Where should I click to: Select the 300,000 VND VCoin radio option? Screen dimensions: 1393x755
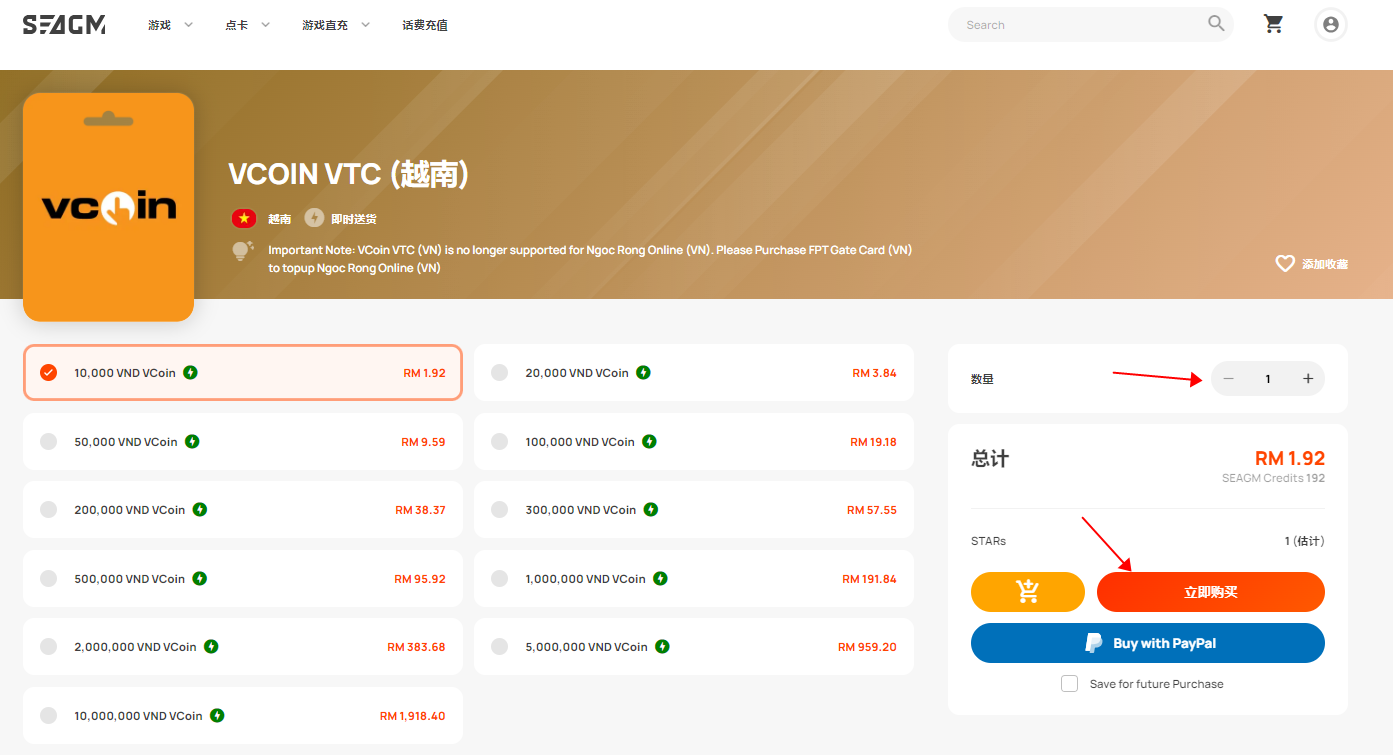[x=500, y=509]
